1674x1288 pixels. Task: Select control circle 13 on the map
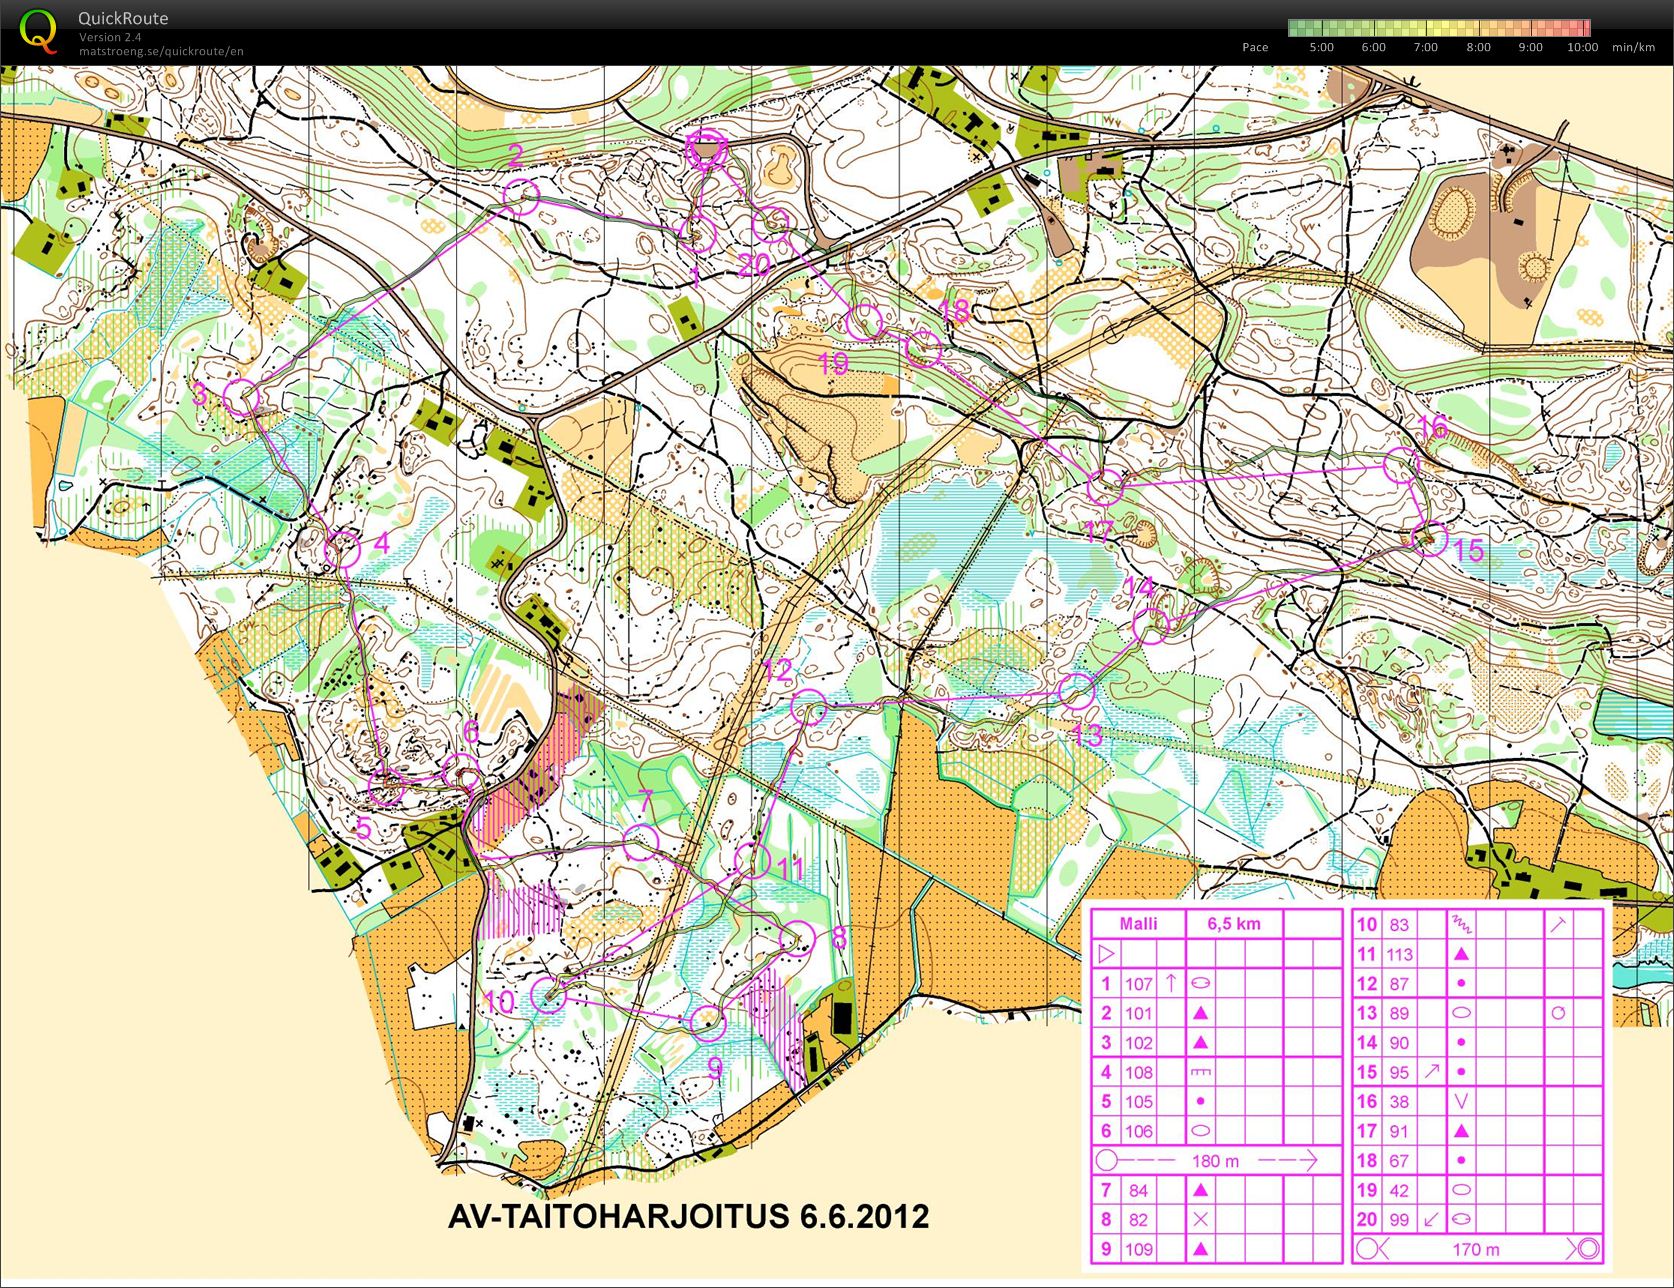pos(1077,691)
